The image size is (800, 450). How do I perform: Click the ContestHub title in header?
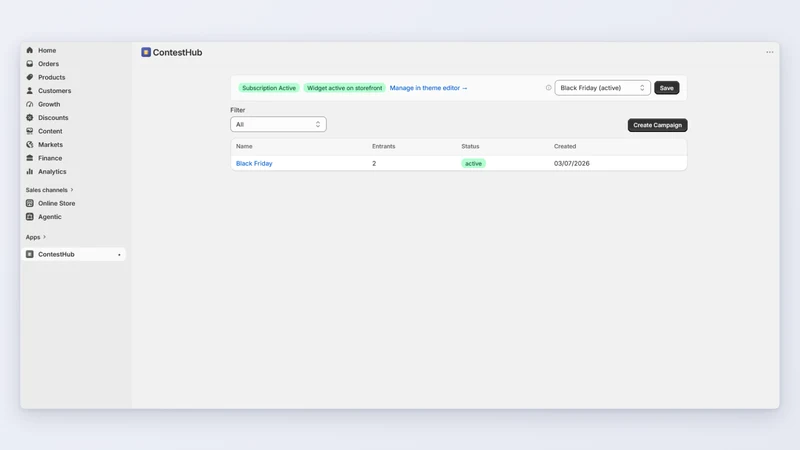[177, 52]
